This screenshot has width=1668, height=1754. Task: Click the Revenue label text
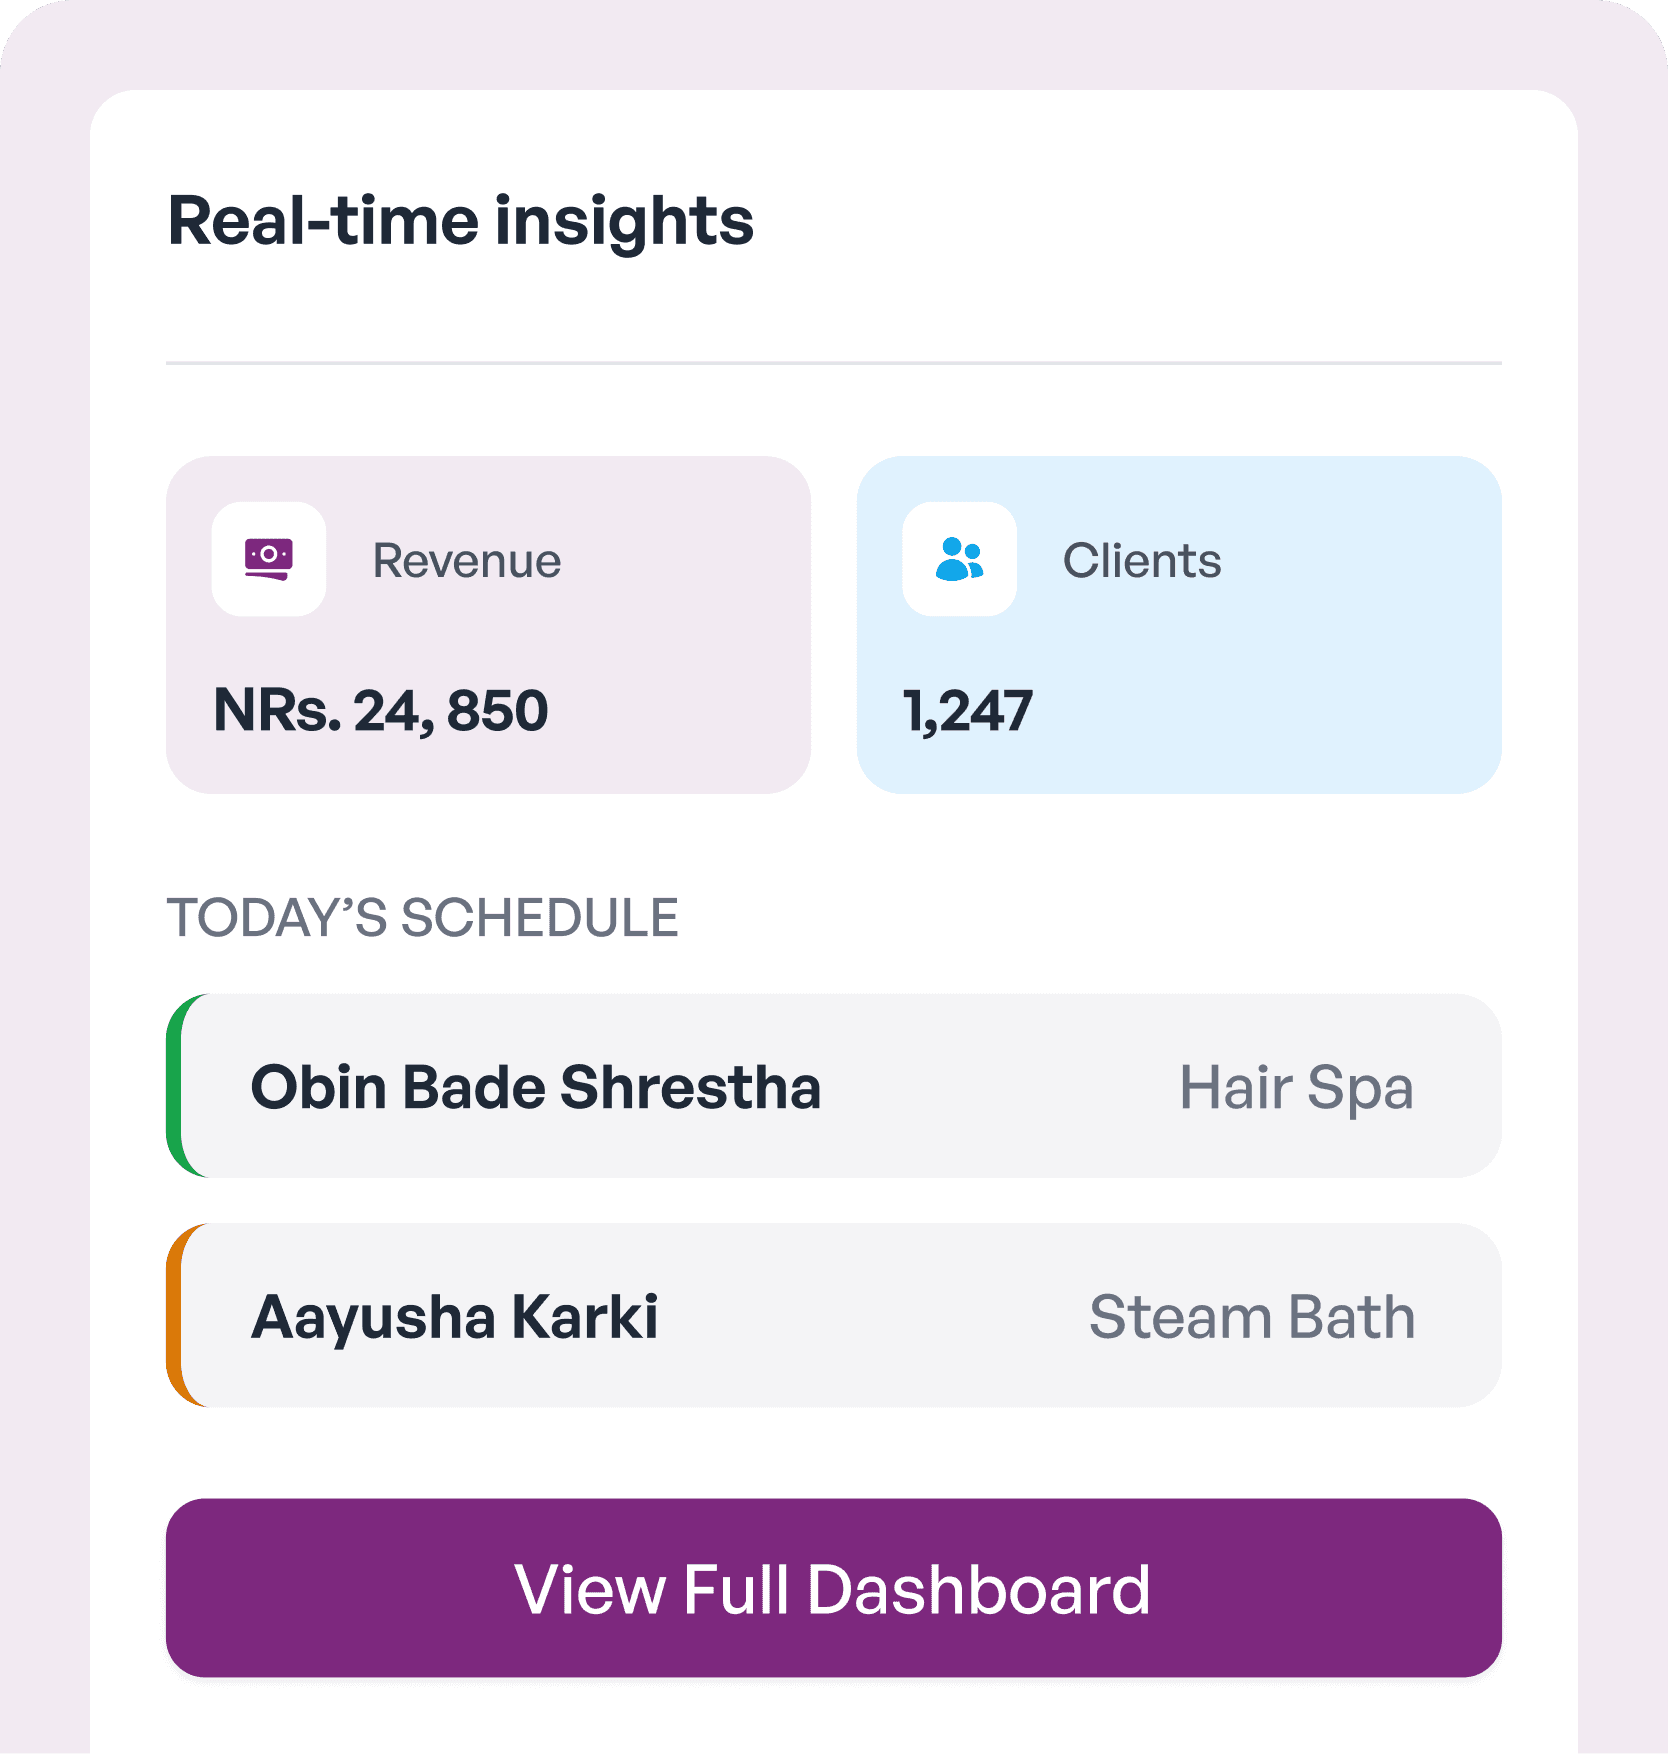466,561
